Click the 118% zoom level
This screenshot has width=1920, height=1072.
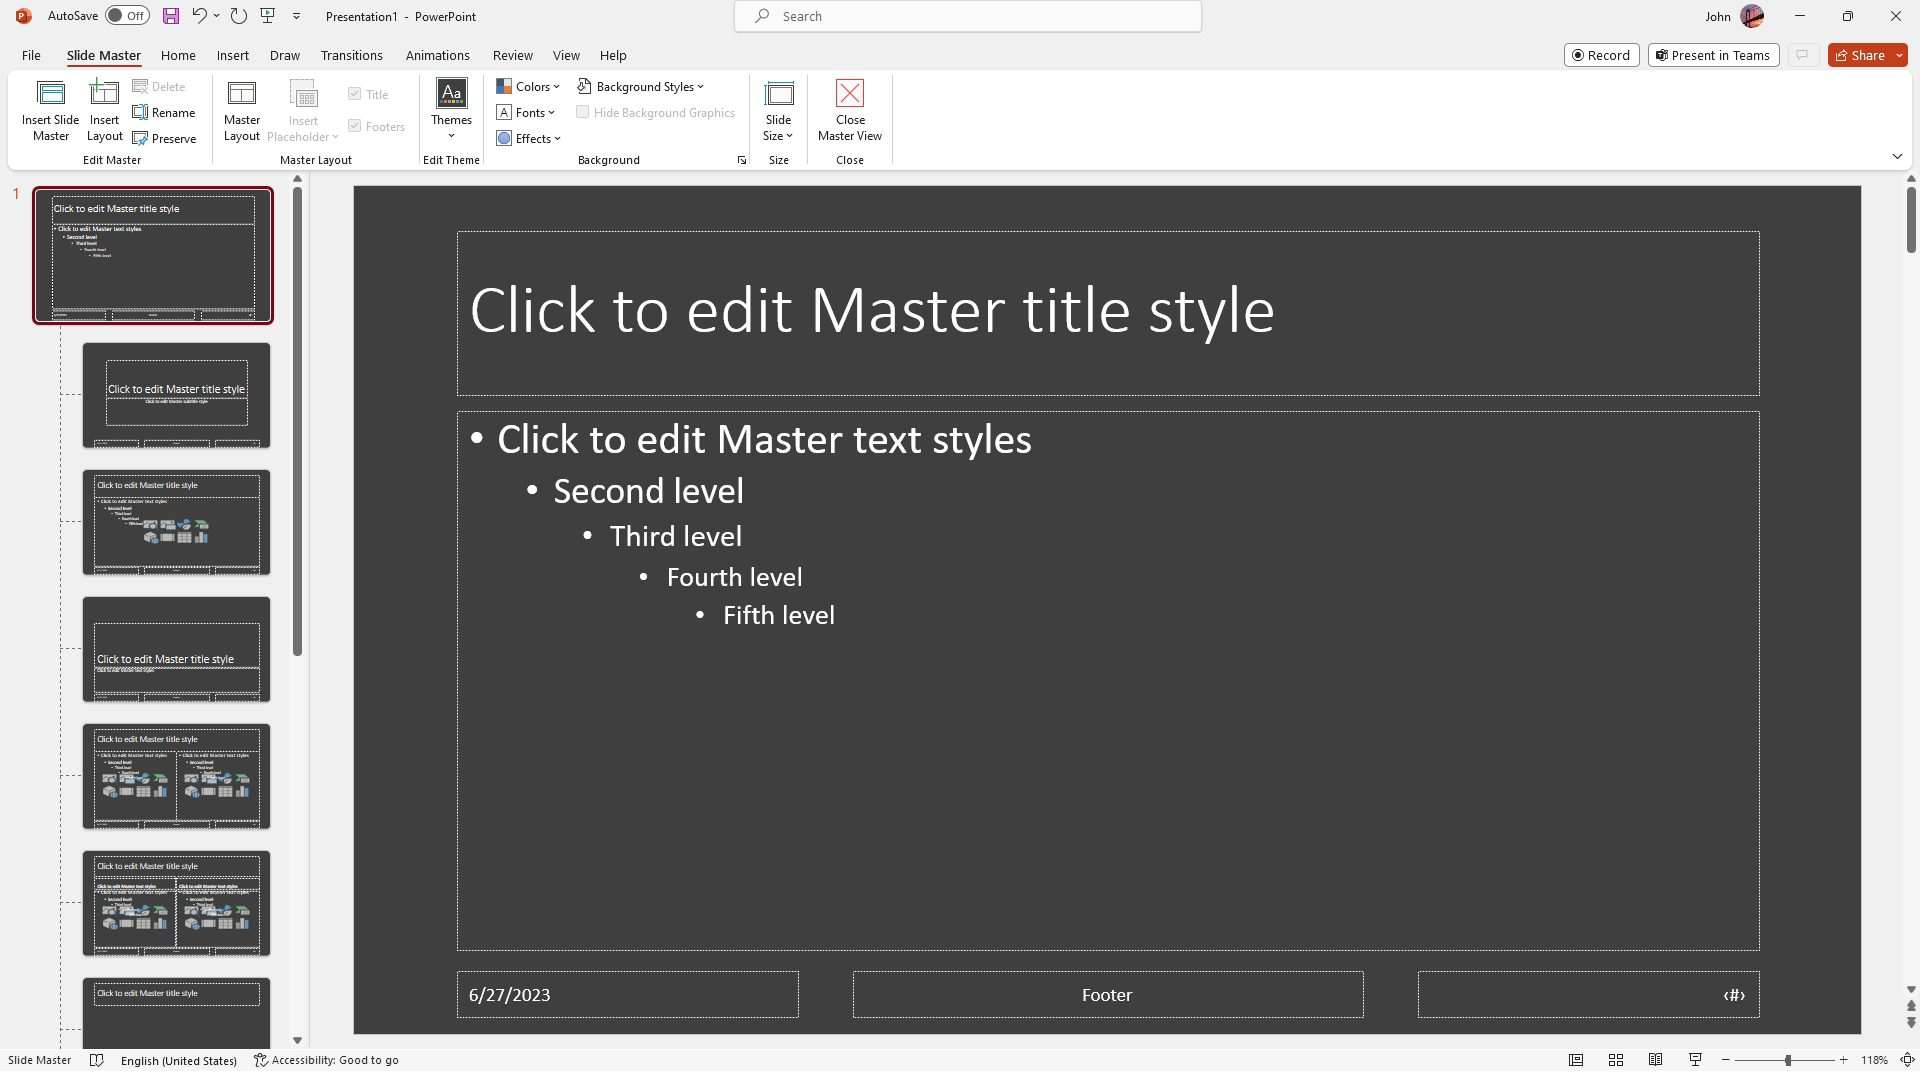pyautogui.click(x=1874, y=1061)
